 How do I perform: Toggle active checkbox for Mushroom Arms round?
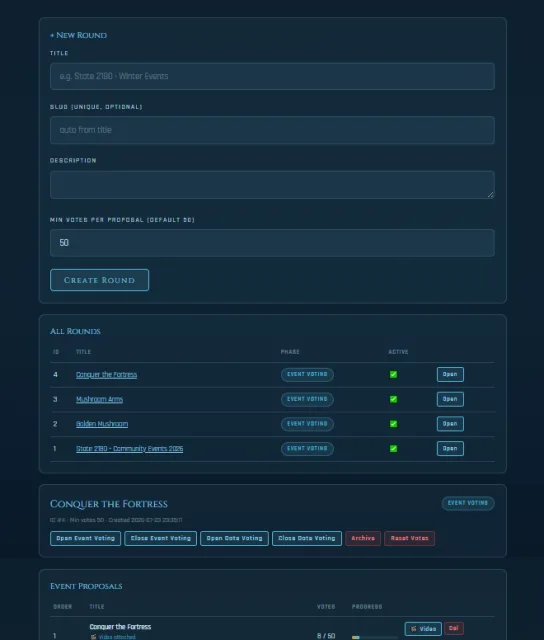tap(393, 399)
